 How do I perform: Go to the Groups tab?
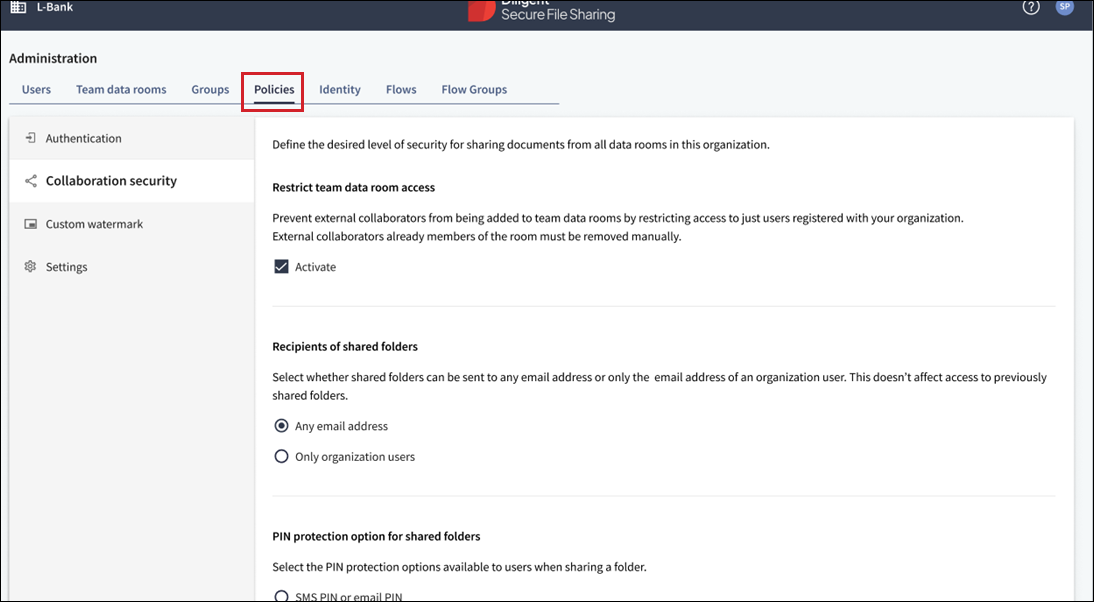[x=210, y=90]
